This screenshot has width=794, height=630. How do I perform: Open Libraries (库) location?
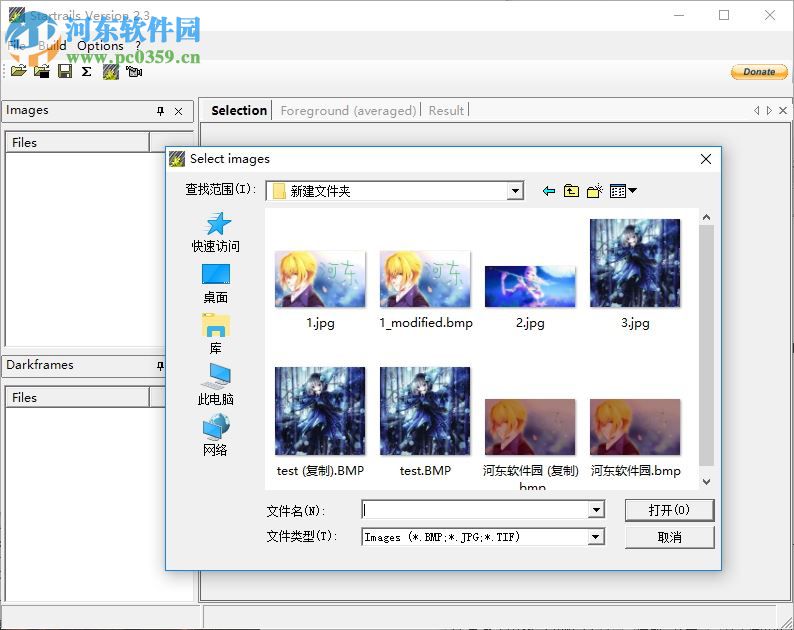pos(216,334)
